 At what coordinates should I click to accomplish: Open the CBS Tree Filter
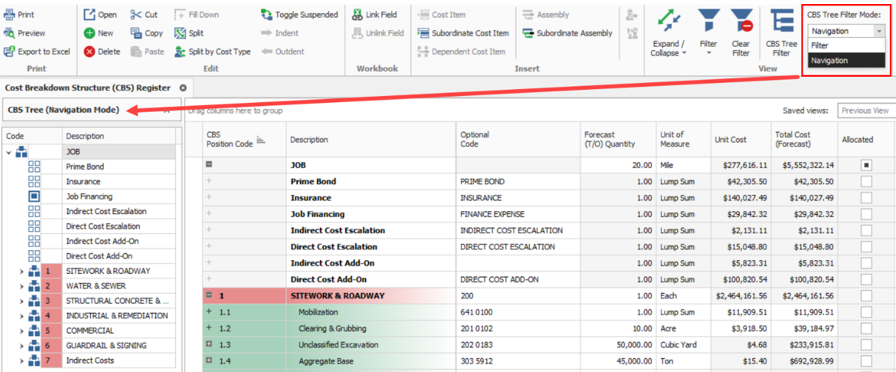(x=781, y=33)
